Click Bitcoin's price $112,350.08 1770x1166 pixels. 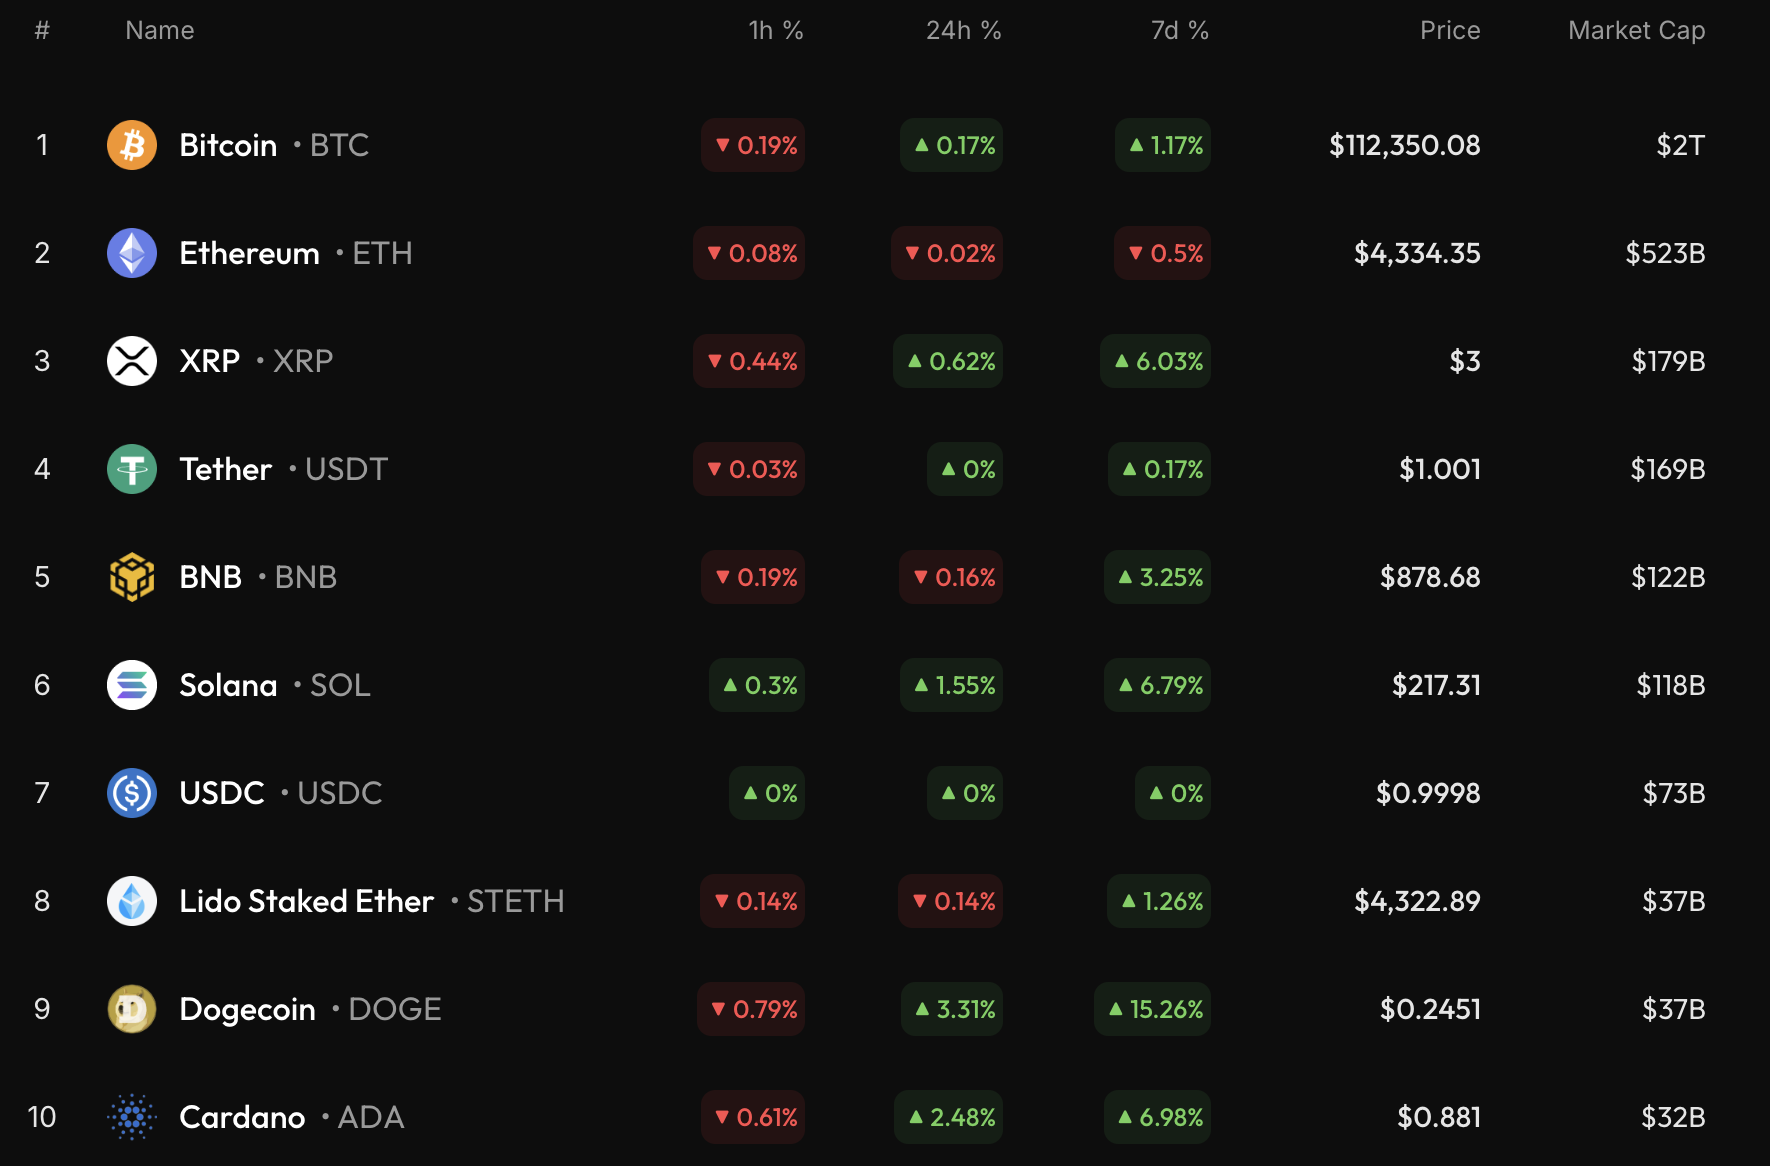[x=1404, y=145]
